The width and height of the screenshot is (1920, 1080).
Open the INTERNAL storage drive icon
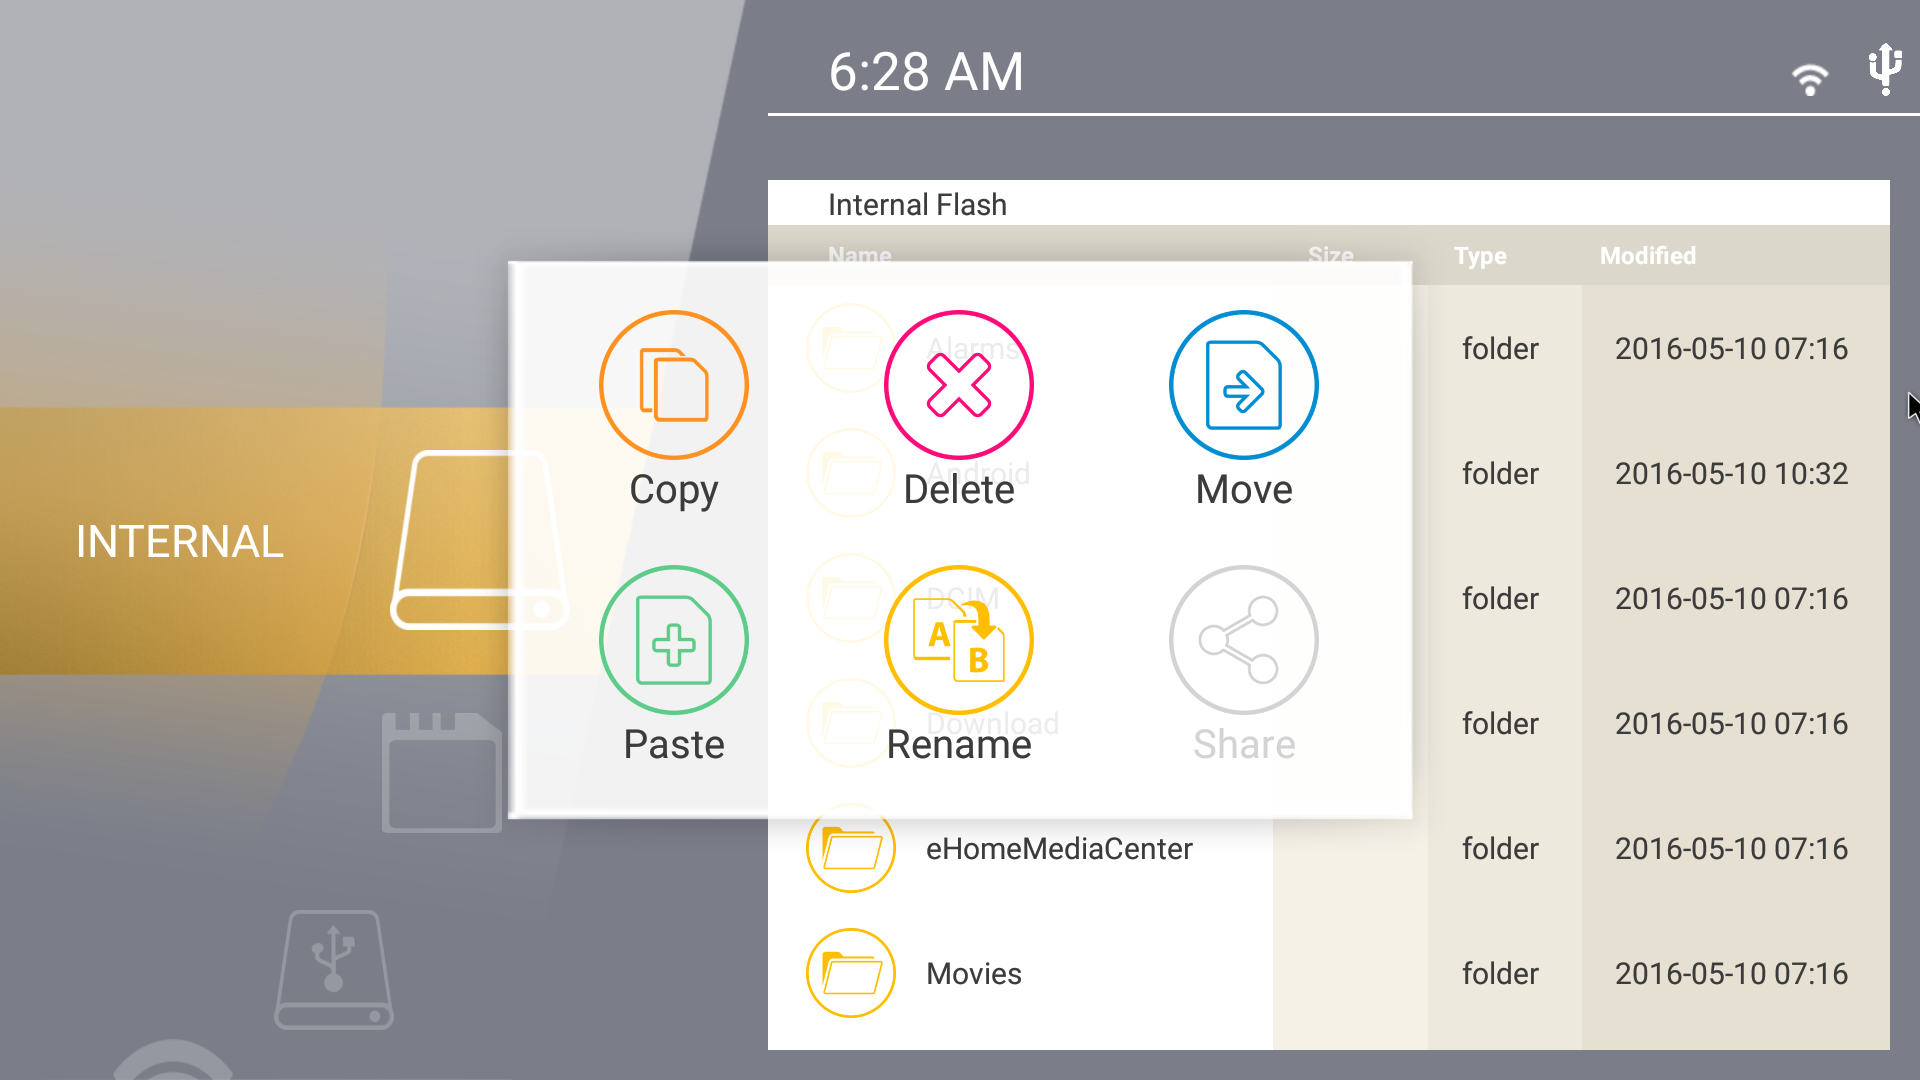coord(479,540)
